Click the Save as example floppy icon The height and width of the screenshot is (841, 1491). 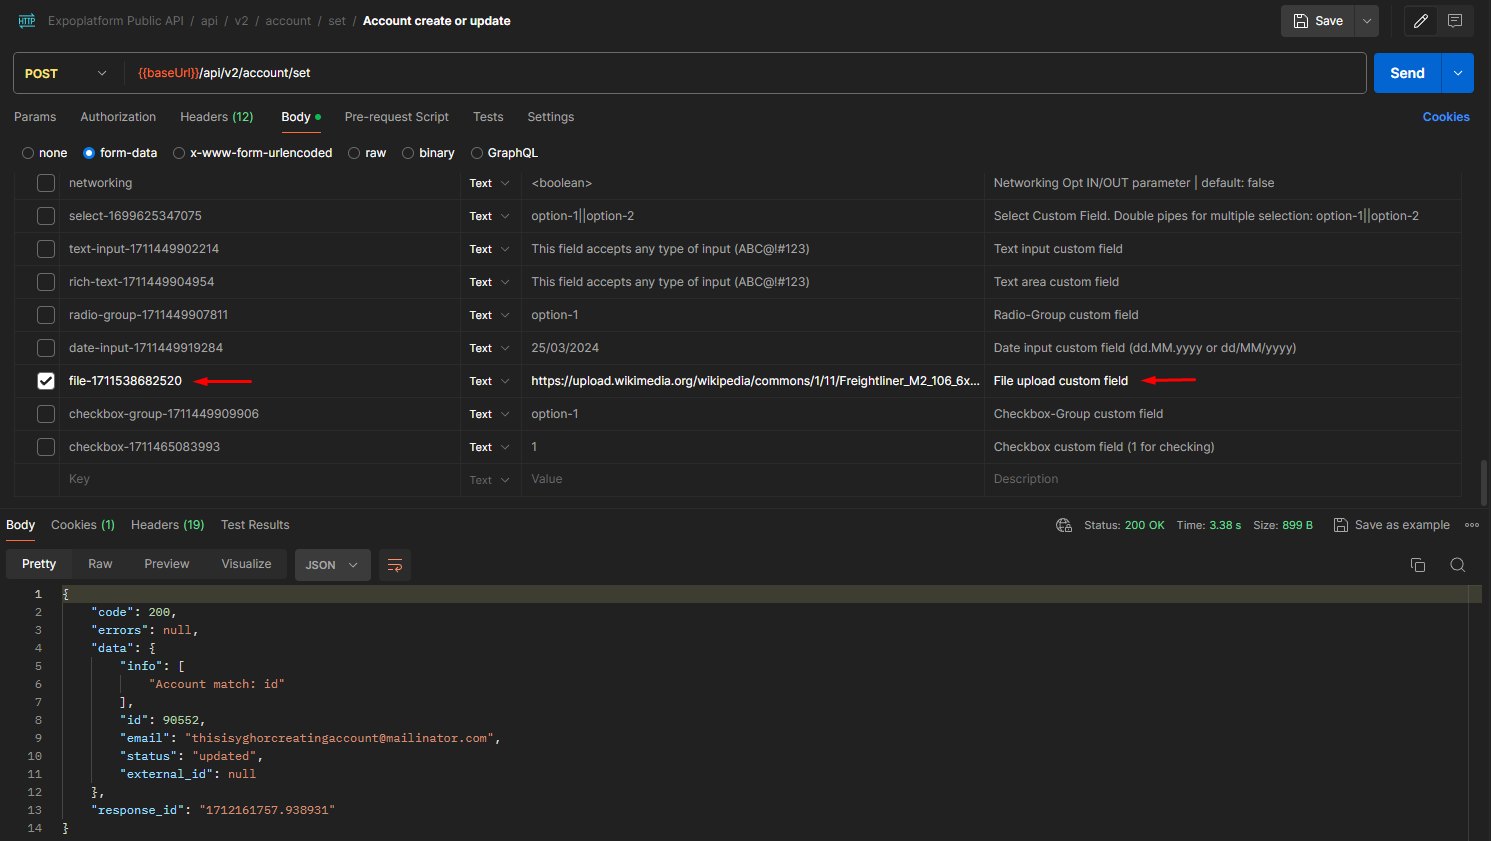[x=1340, y=524]
